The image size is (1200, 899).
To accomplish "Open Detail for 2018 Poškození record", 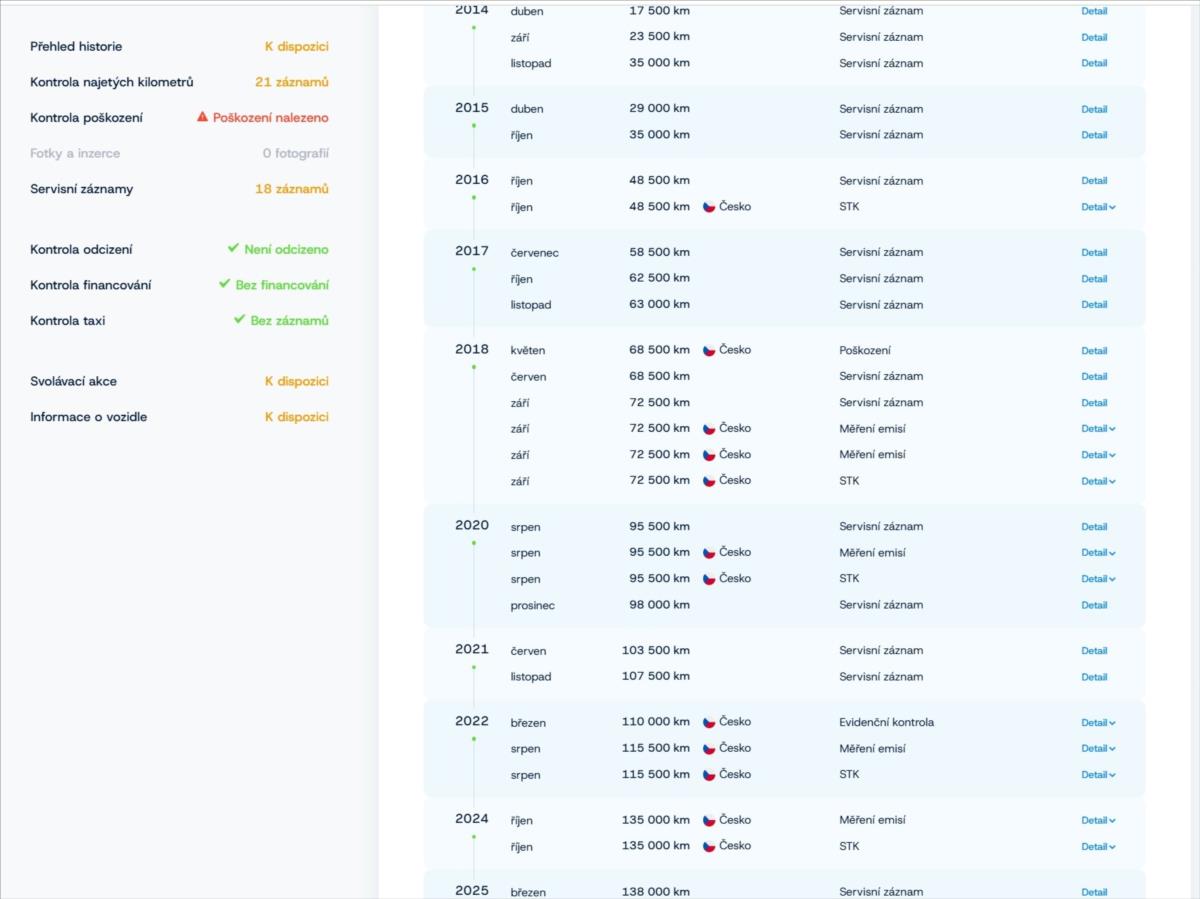I will point(1094,351).
